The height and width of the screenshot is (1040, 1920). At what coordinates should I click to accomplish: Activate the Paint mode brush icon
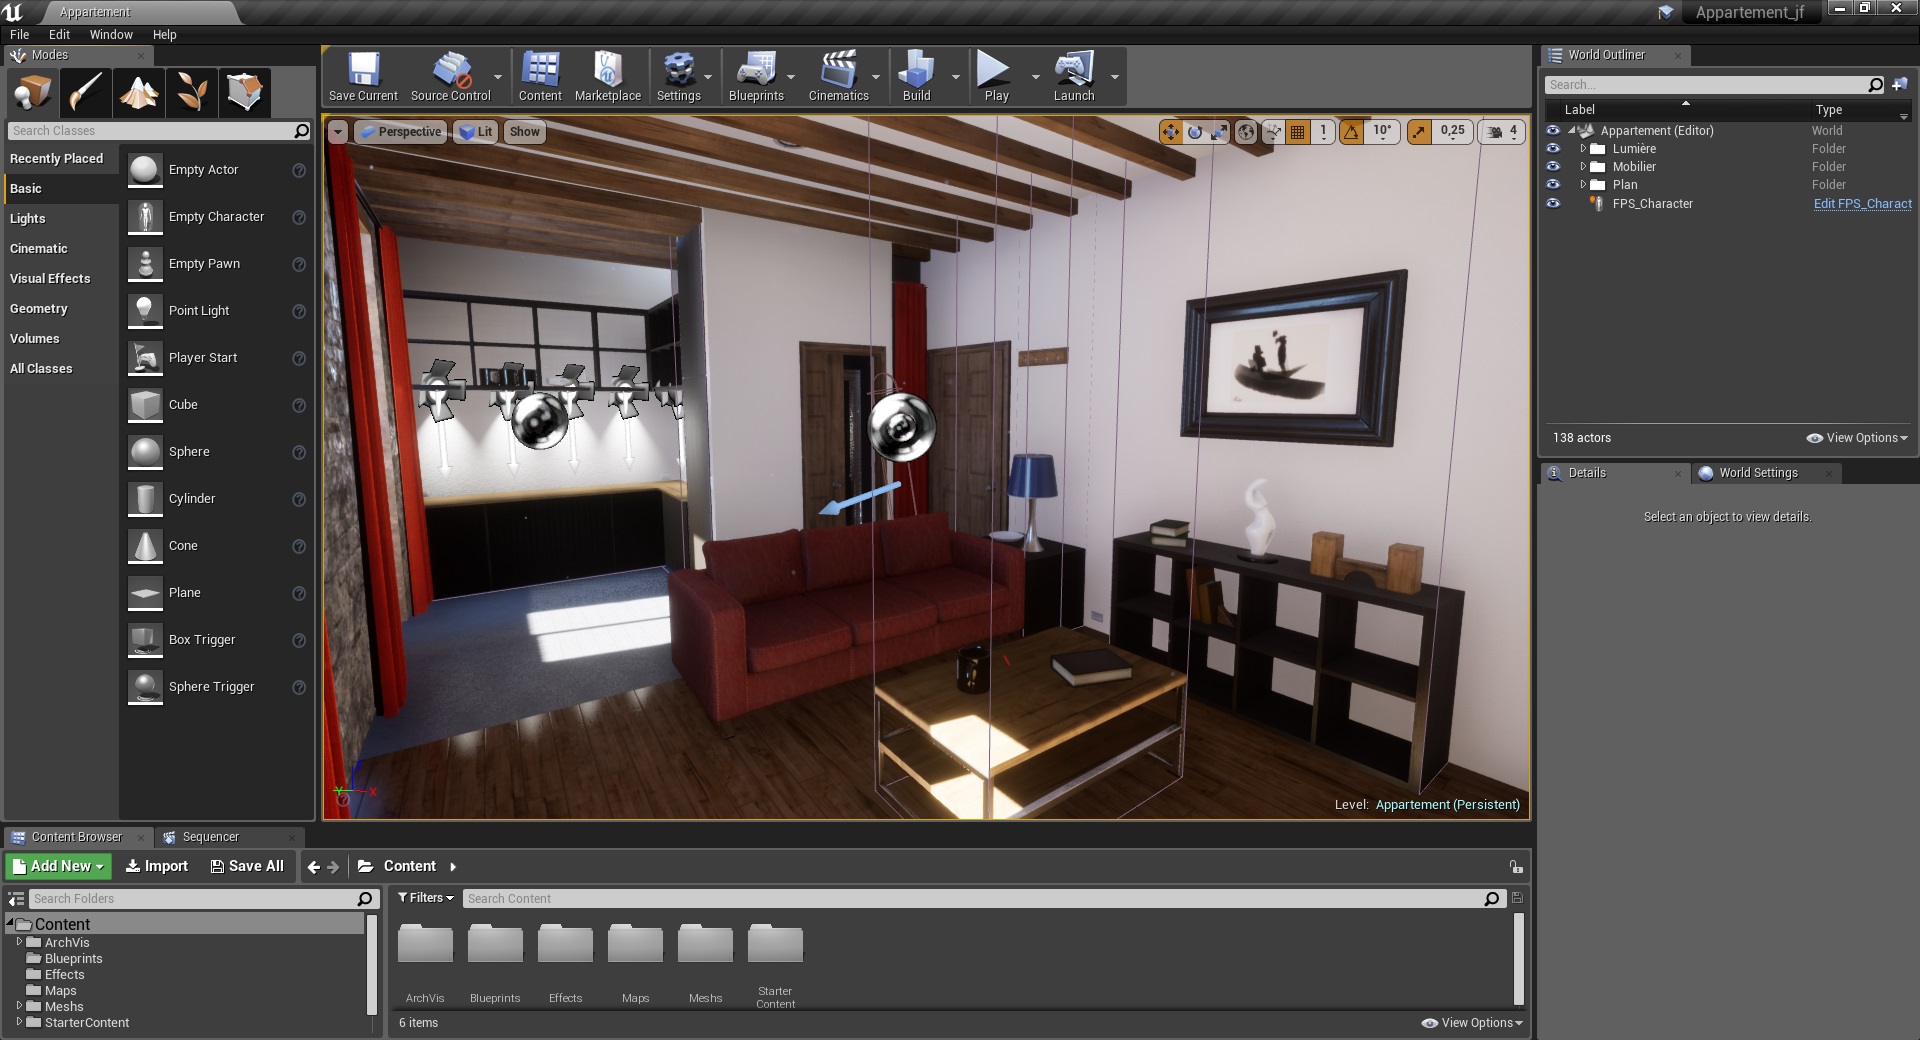click(86, 93)
